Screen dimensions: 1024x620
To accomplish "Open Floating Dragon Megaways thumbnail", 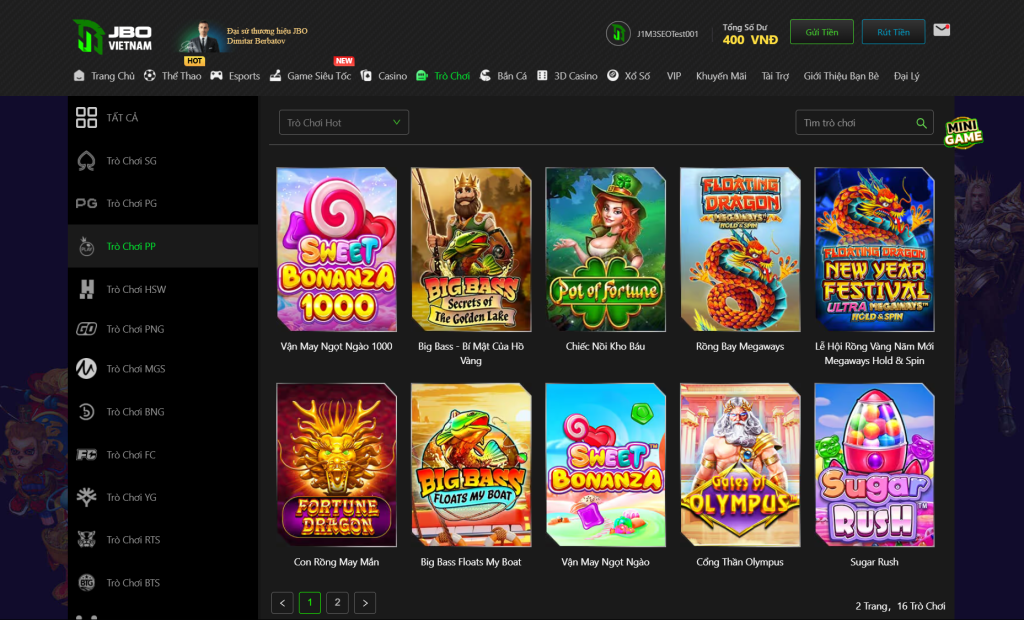I will pyautogui.click(x=740, y=250).
